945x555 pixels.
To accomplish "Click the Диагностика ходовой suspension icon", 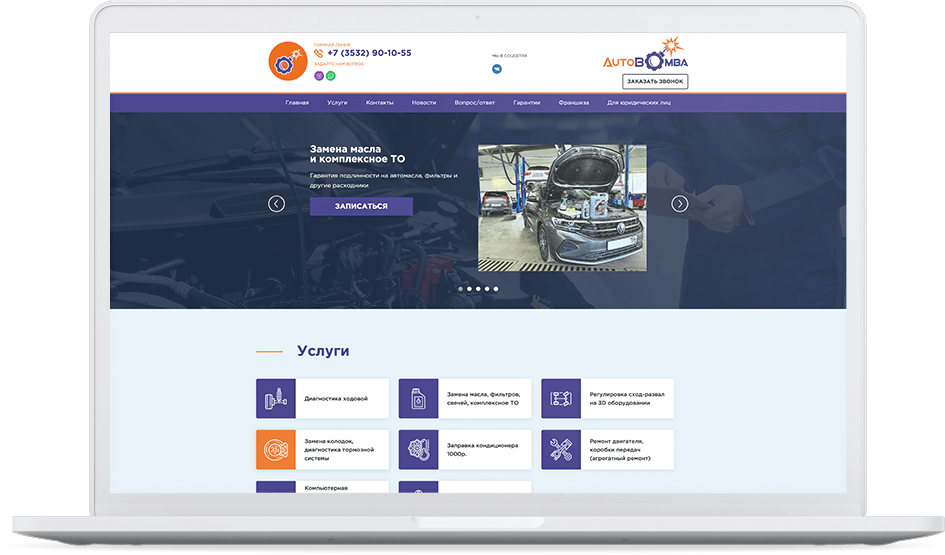I will [x=276, y=398].
